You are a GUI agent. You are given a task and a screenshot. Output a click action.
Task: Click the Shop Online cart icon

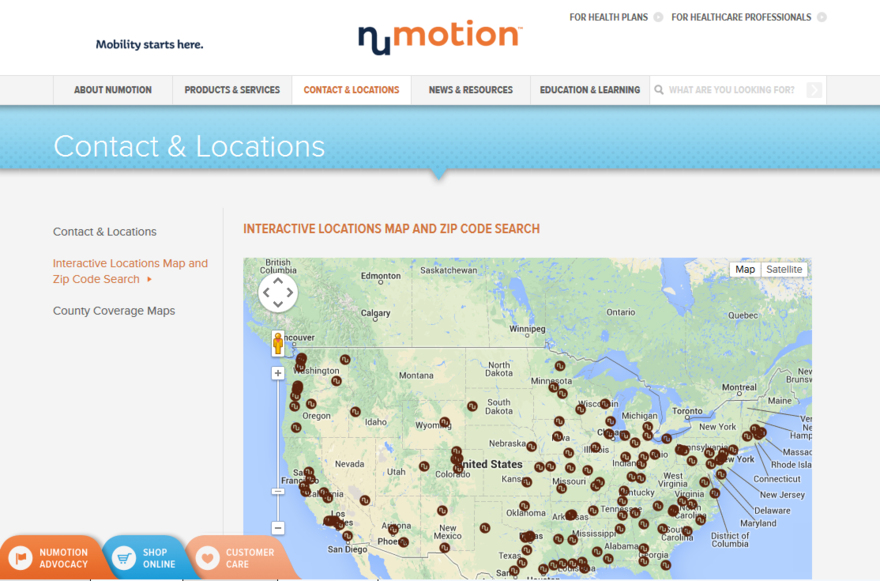[x=123, y=558]
